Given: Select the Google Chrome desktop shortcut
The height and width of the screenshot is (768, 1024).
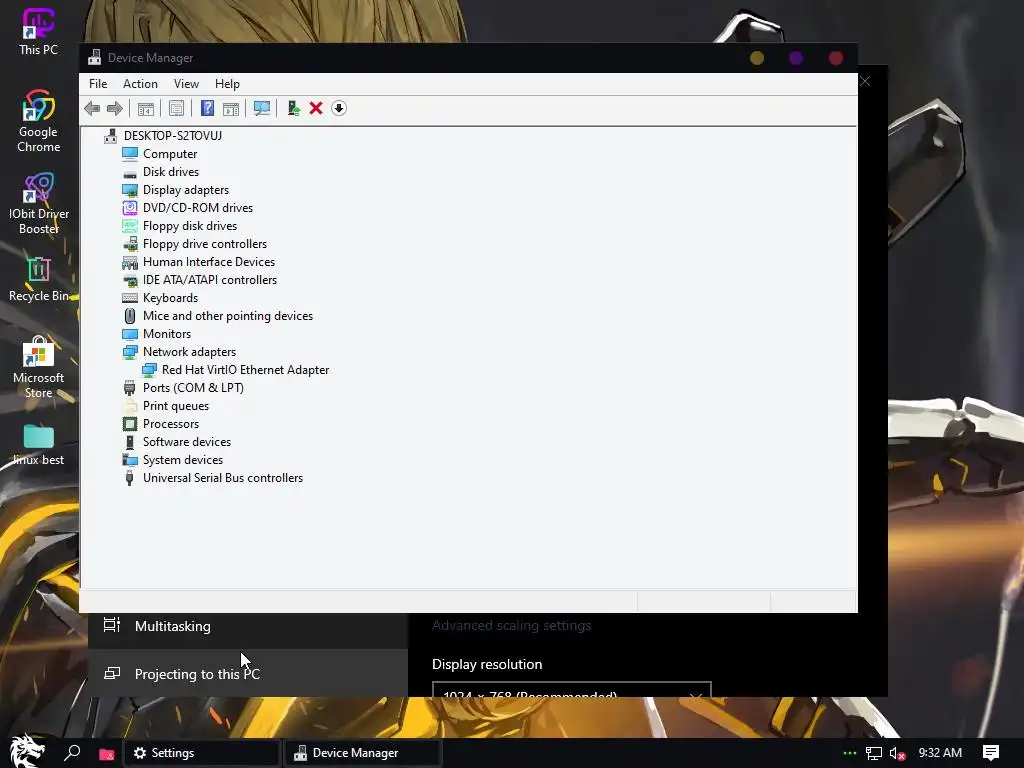Looking at the screenshot, I should pyautogui.click(x=39, y=121).
